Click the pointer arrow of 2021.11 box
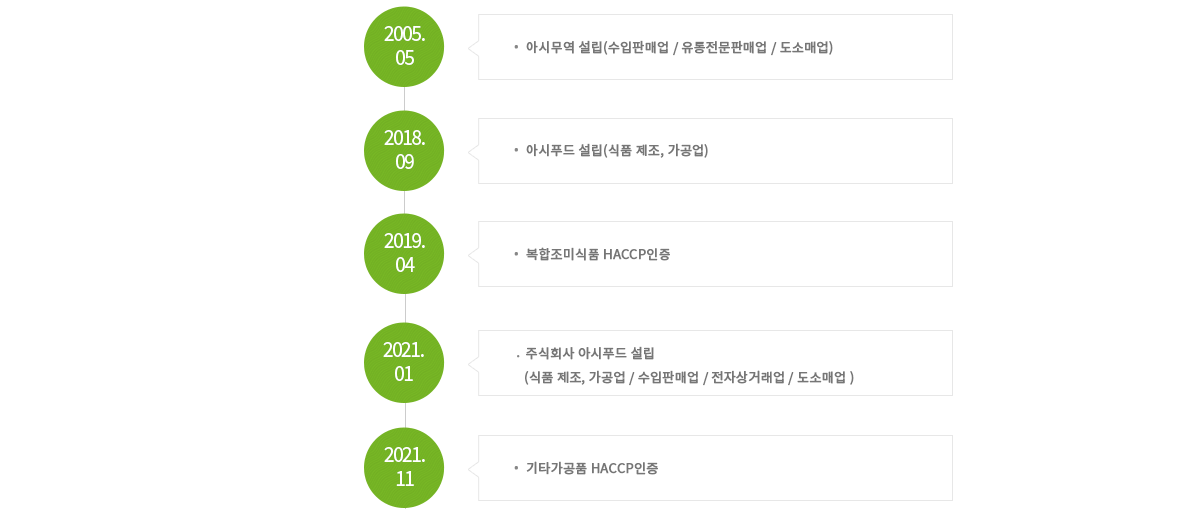 point(473,468)
